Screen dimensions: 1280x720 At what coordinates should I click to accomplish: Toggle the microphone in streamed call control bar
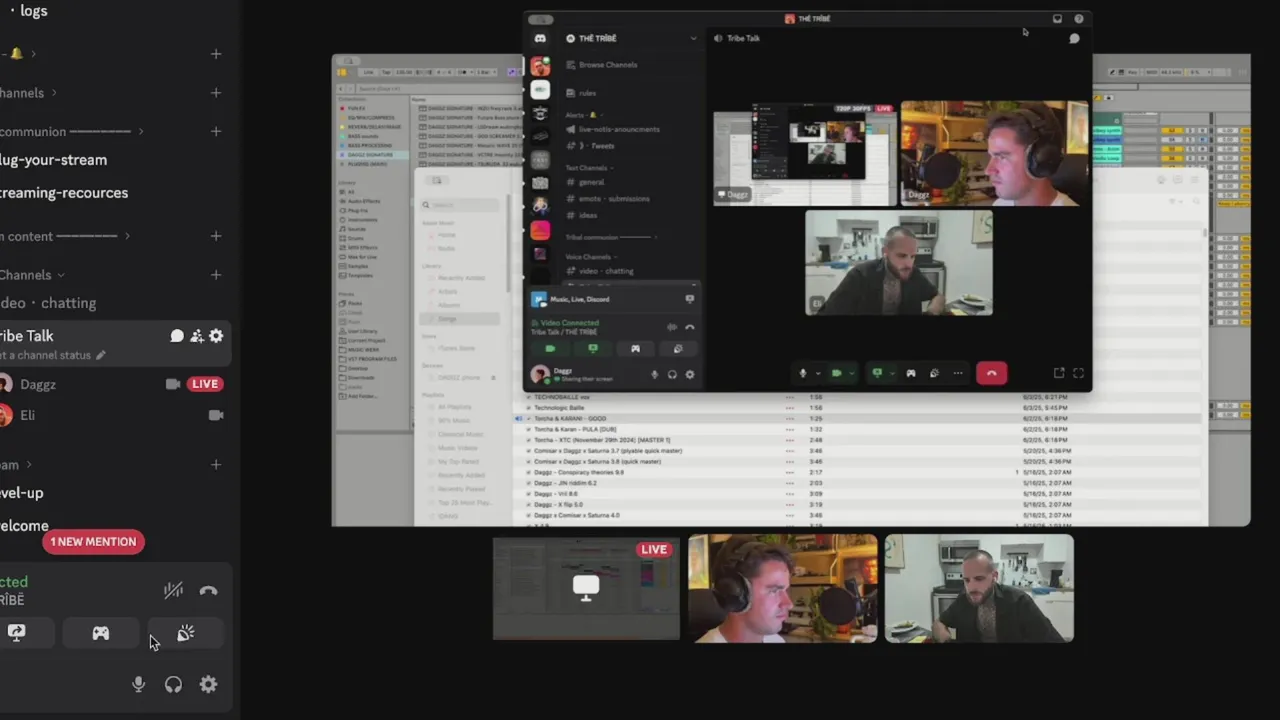[x=802, y=373]
